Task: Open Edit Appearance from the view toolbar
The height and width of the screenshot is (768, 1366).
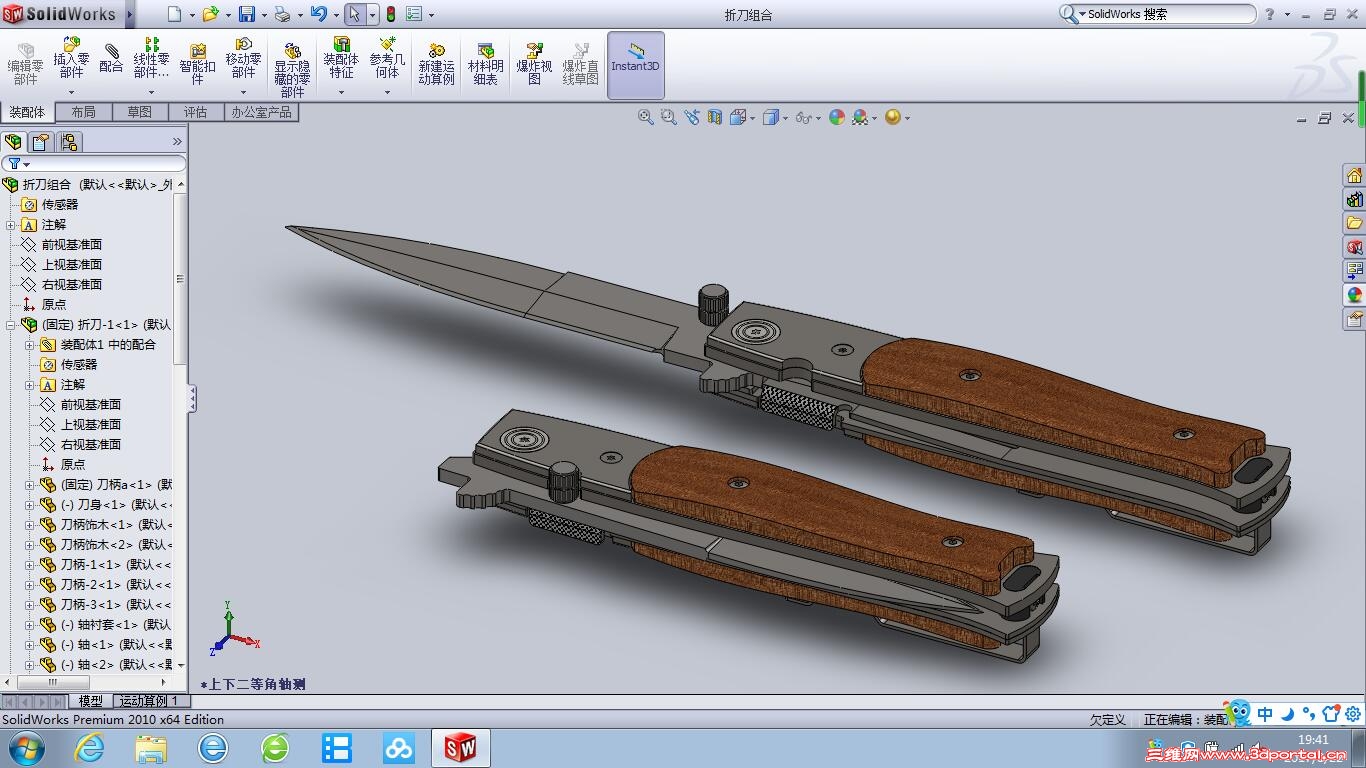Action: coord(837,117)
